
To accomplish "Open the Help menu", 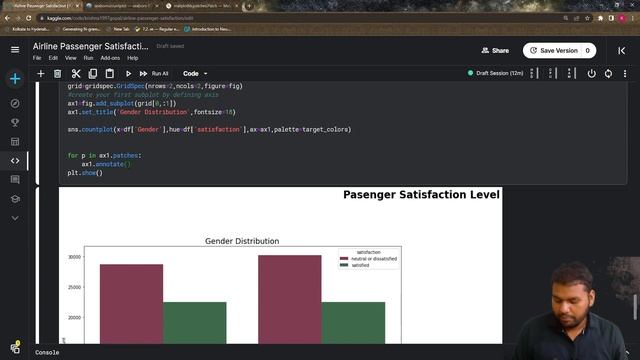I will (x=133, y=58).
